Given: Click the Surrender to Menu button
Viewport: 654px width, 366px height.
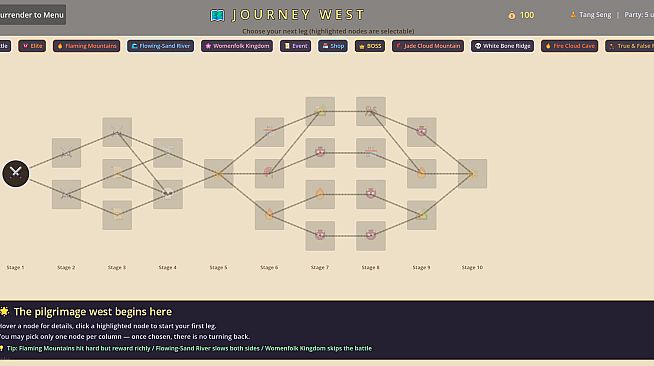Looking at the screenshot, I should pyautogui.click(x=32, y=15).
